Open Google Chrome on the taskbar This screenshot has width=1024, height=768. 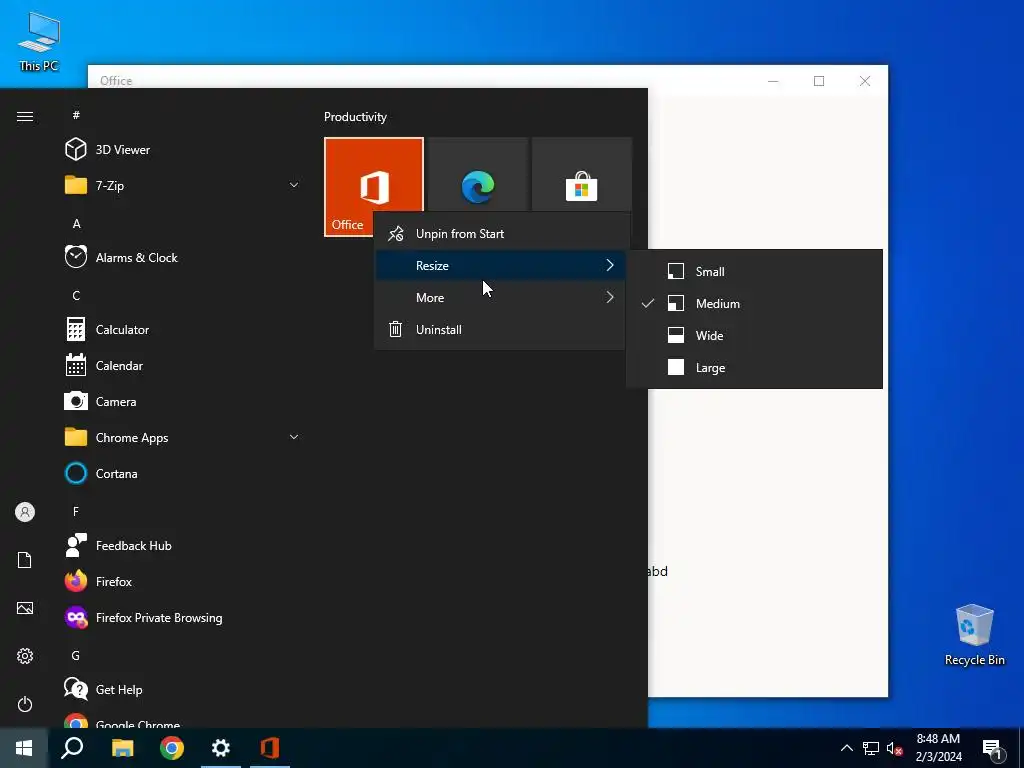(x=172, y=748)
